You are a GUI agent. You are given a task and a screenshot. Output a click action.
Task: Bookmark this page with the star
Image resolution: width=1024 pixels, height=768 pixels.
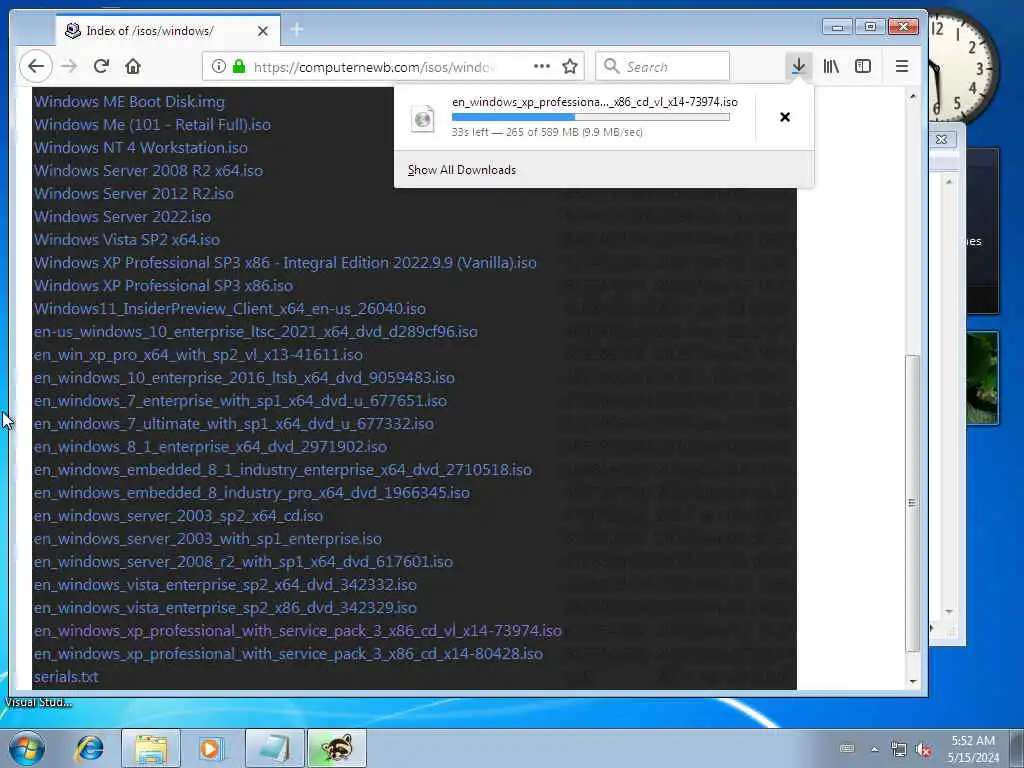(x=570, y=66)
